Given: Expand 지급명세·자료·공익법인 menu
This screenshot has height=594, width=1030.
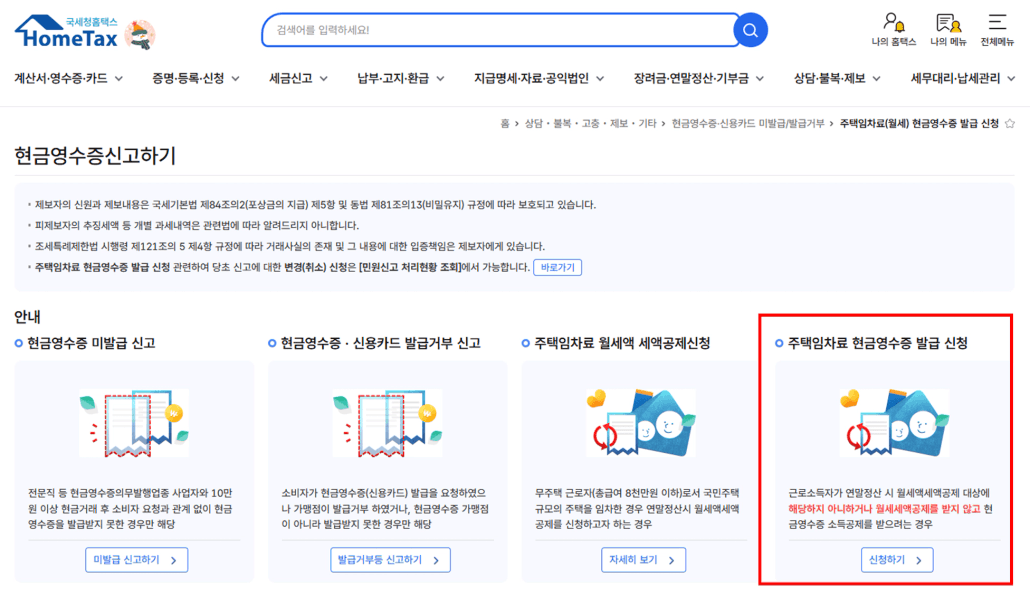Looking at the screenshot, I should [539, 78].
